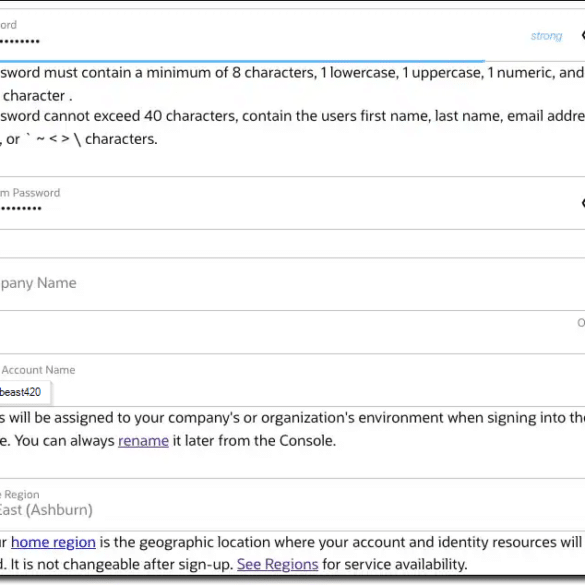Click the strong password strength label
This screenshot has width=585, height=585.
(546, 36)
